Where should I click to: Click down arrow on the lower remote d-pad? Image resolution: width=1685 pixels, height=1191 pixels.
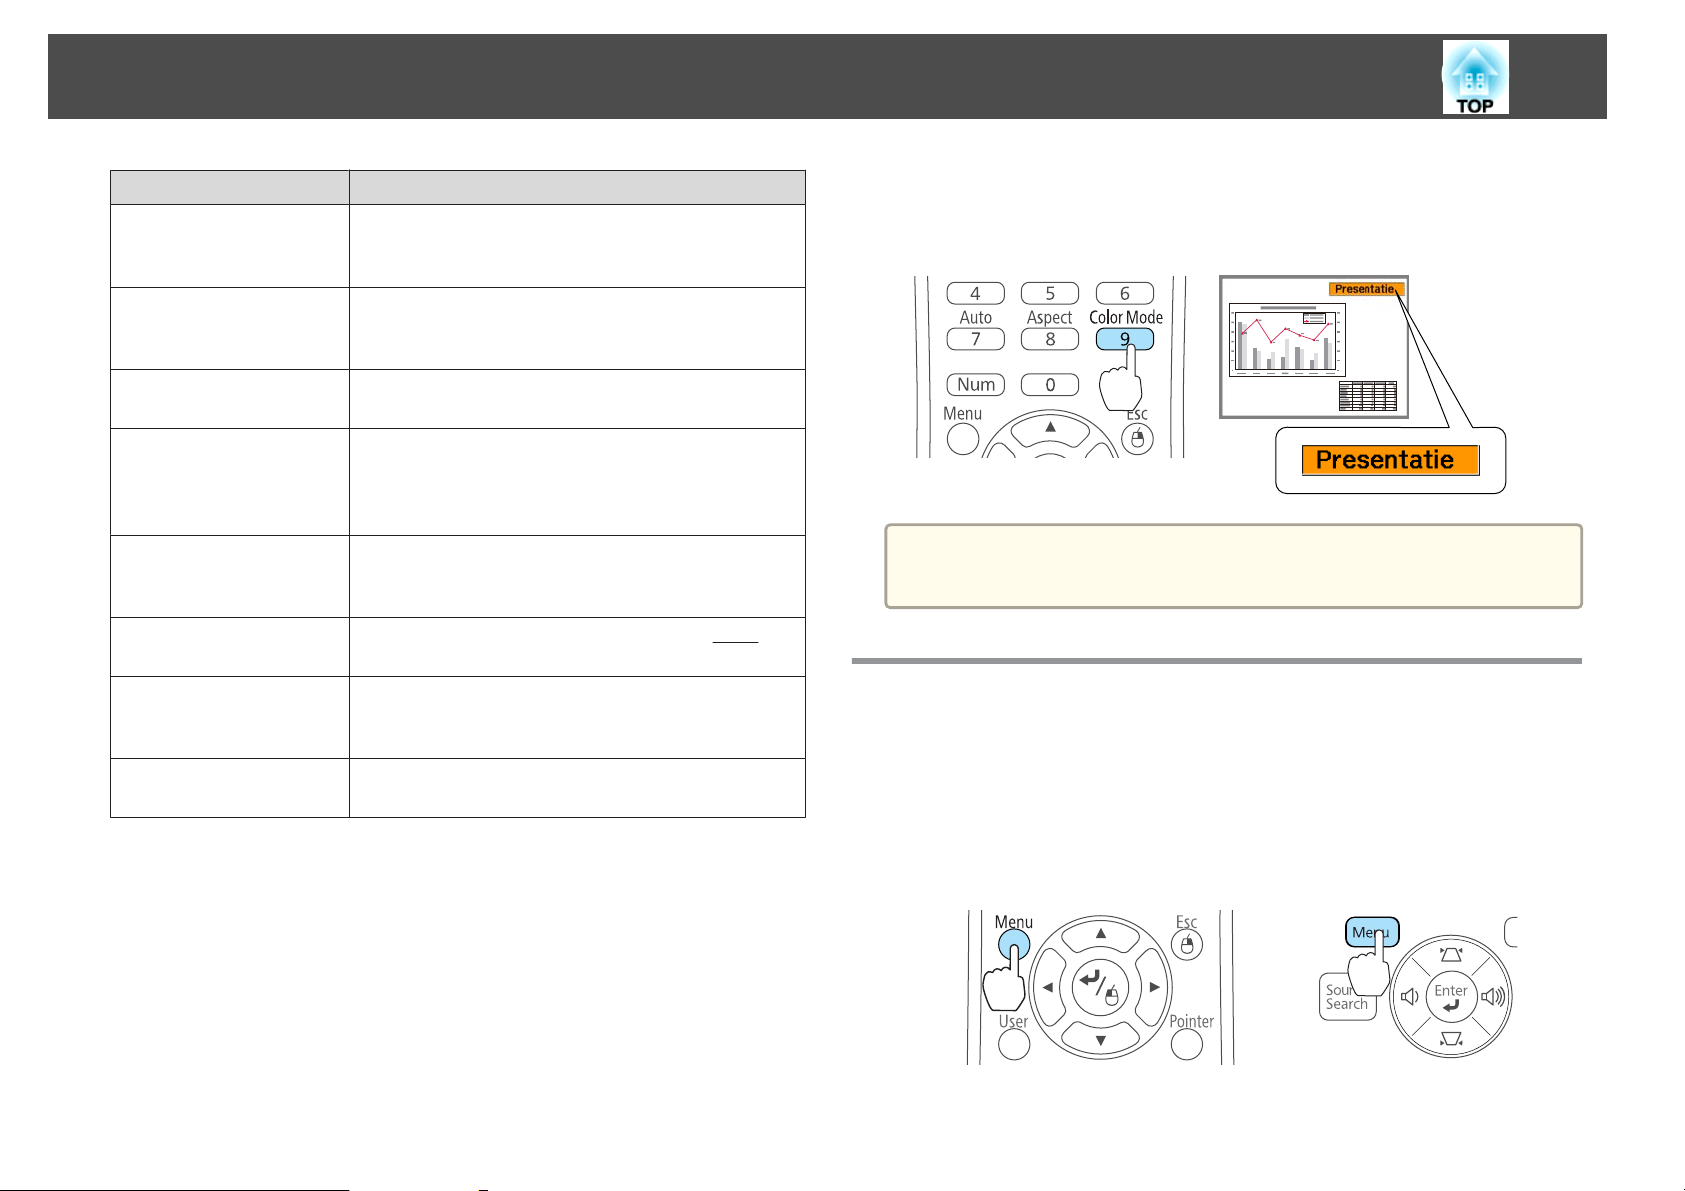point(1101,1040)
